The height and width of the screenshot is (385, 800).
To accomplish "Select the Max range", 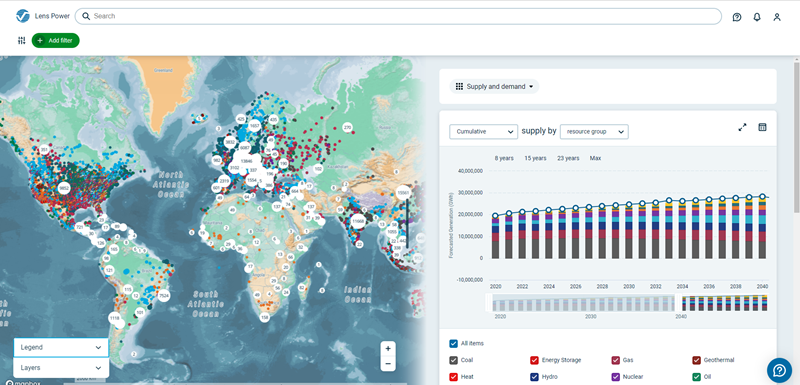I will point(595,158).
